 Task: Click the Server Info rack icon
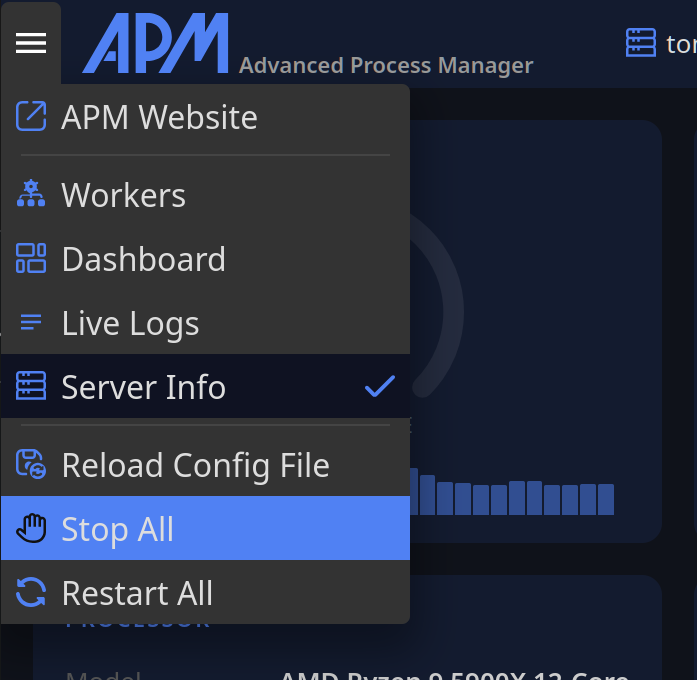pos(31,387)
